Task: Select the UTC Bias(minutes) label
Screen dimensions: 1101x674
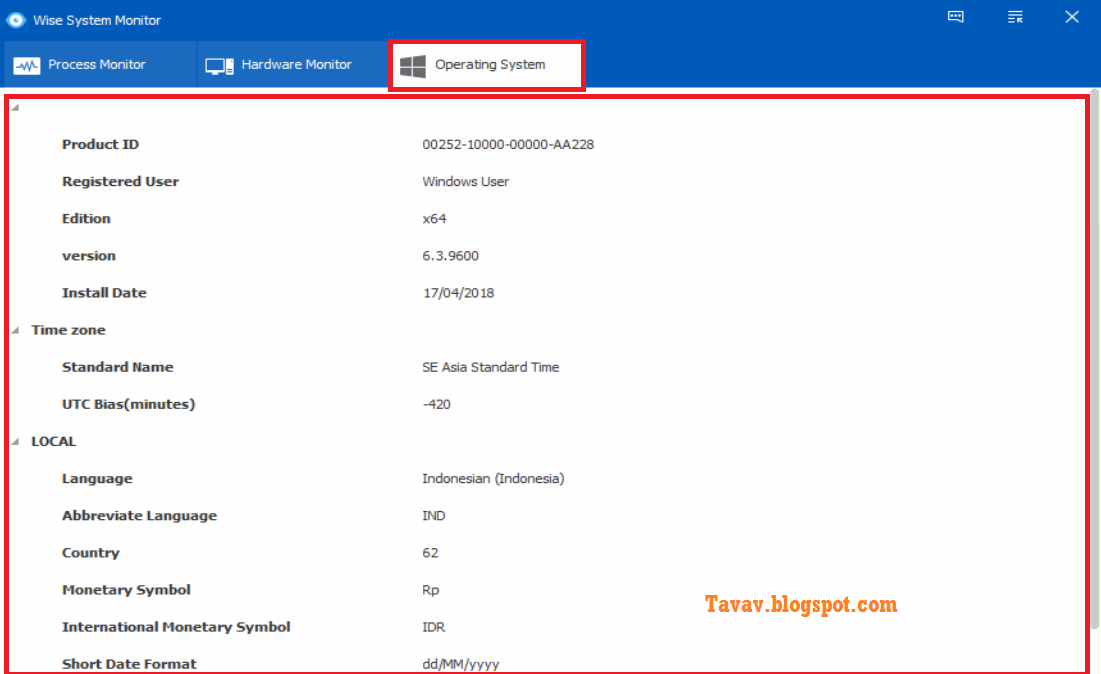Action: (128, 404)
